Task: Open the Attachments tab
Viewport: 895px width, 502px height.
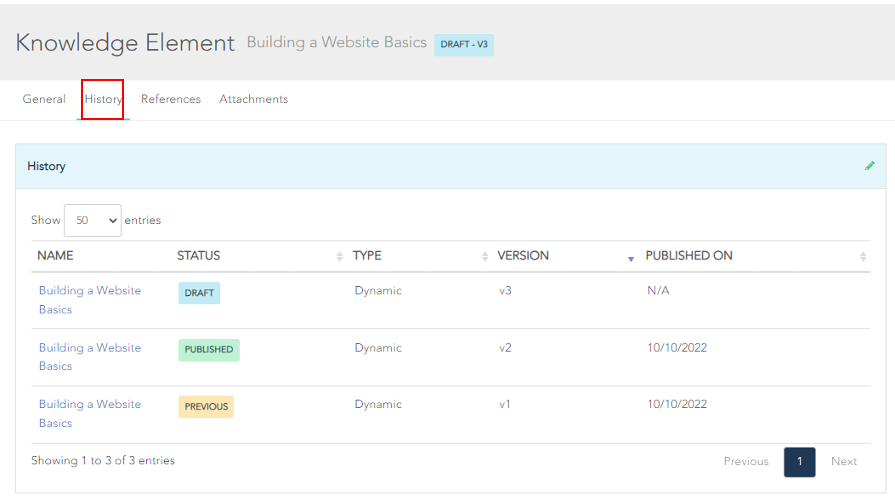Action: click(x=253, y=99)
